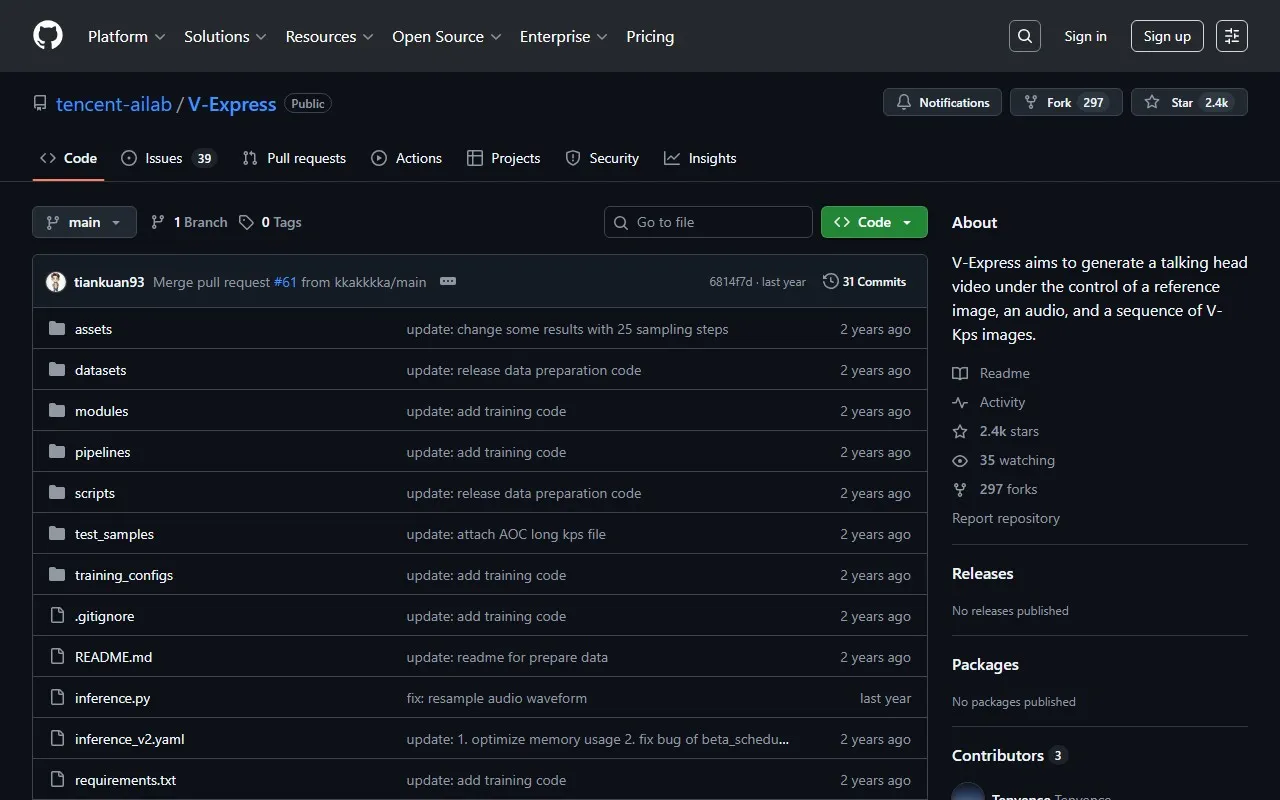Click the appearance settings icon in header
Viewport: 1280px width, 800px height.
tap(1232, 36)
